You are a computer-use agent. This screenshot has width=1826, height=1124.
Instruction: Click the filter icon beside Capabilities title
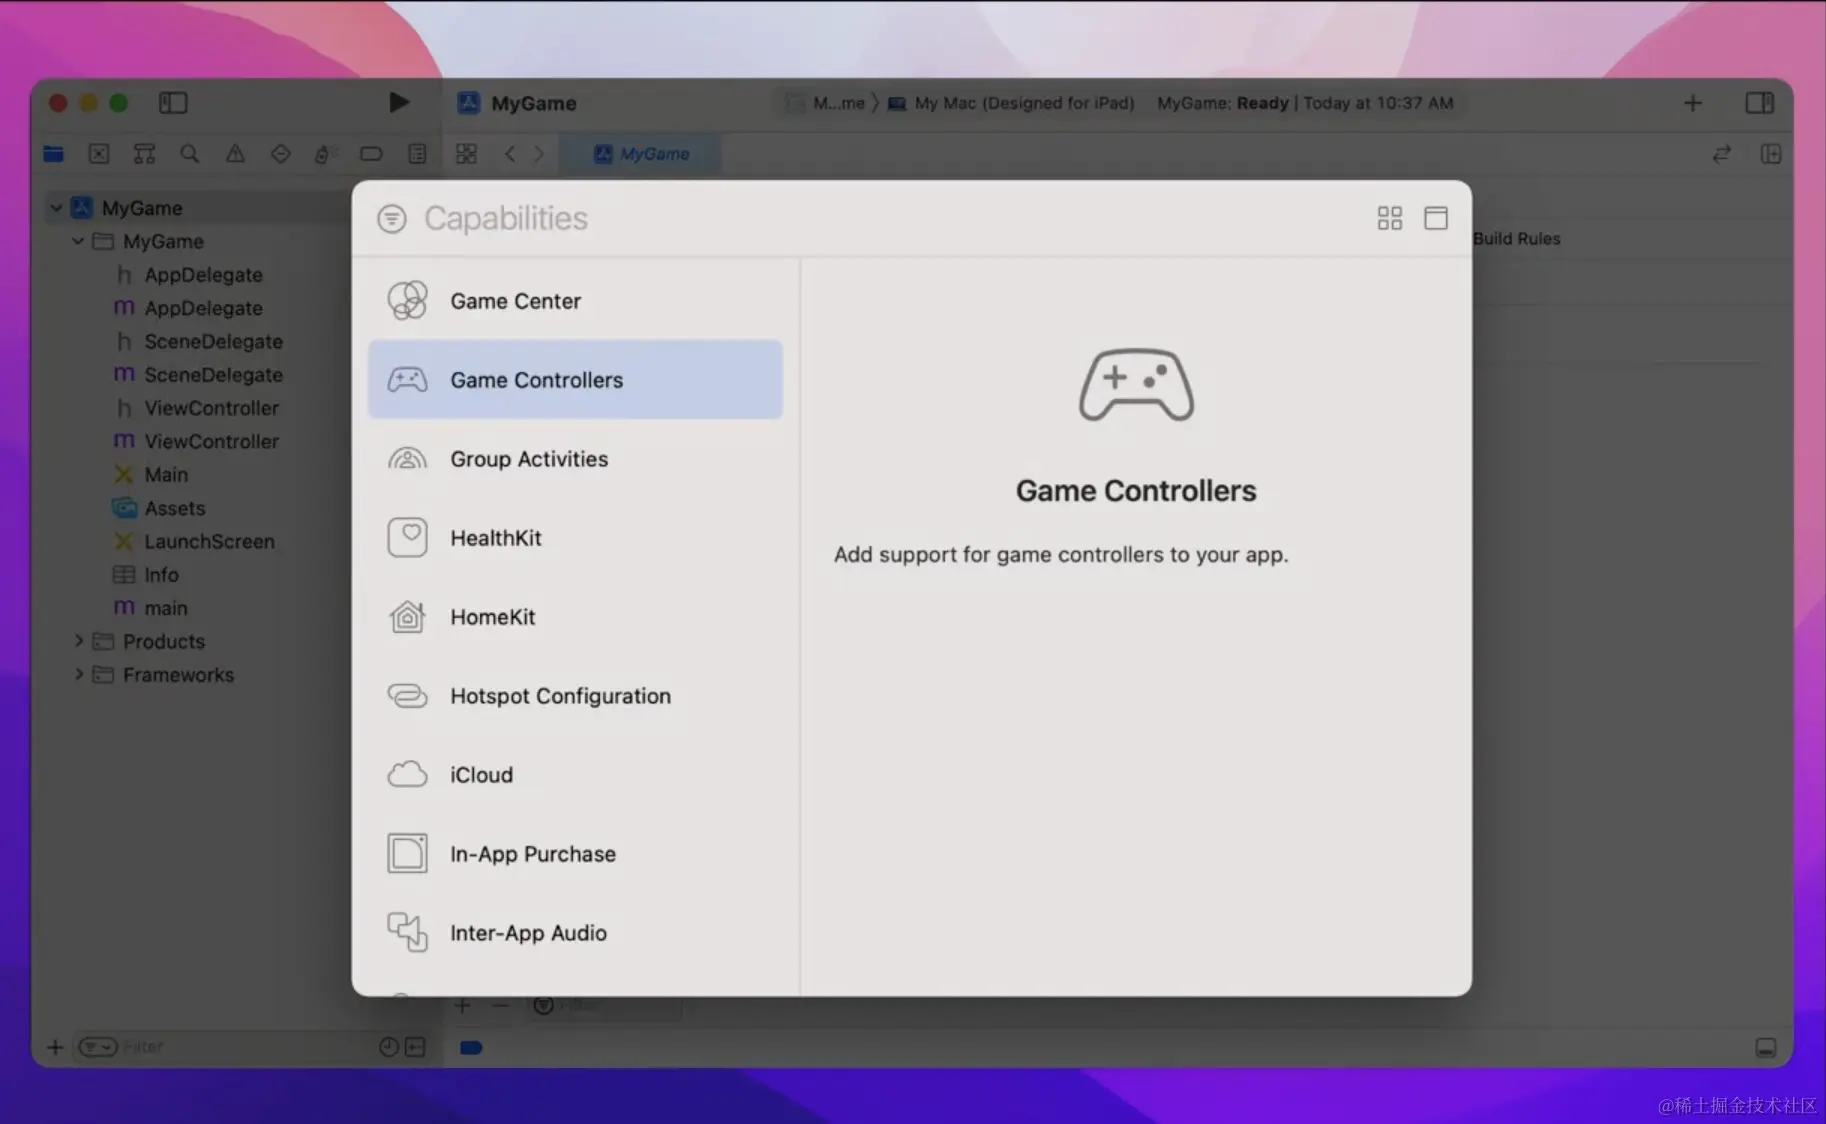pyautogui.click(x=392, y=218)
